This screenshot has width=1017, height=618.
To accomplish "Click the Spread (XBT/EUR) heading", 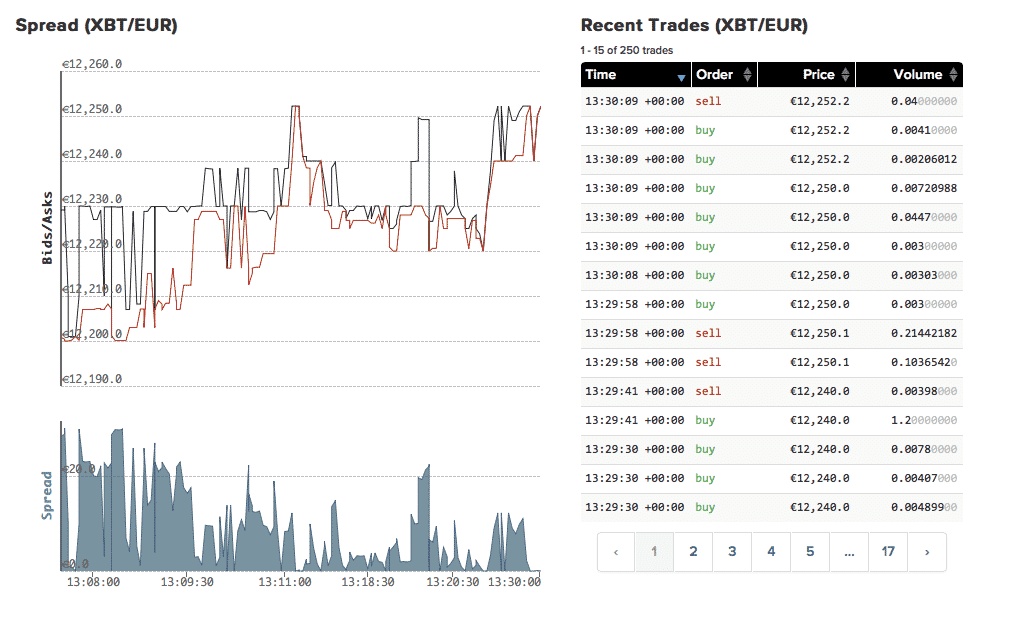I will pos(97,25).
